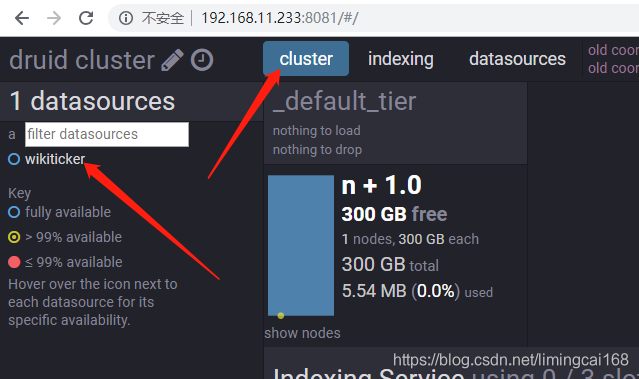The image size is (639, 379).
Task: Click the '5.54 MB (0.0%) used' text
Action: 417,291
